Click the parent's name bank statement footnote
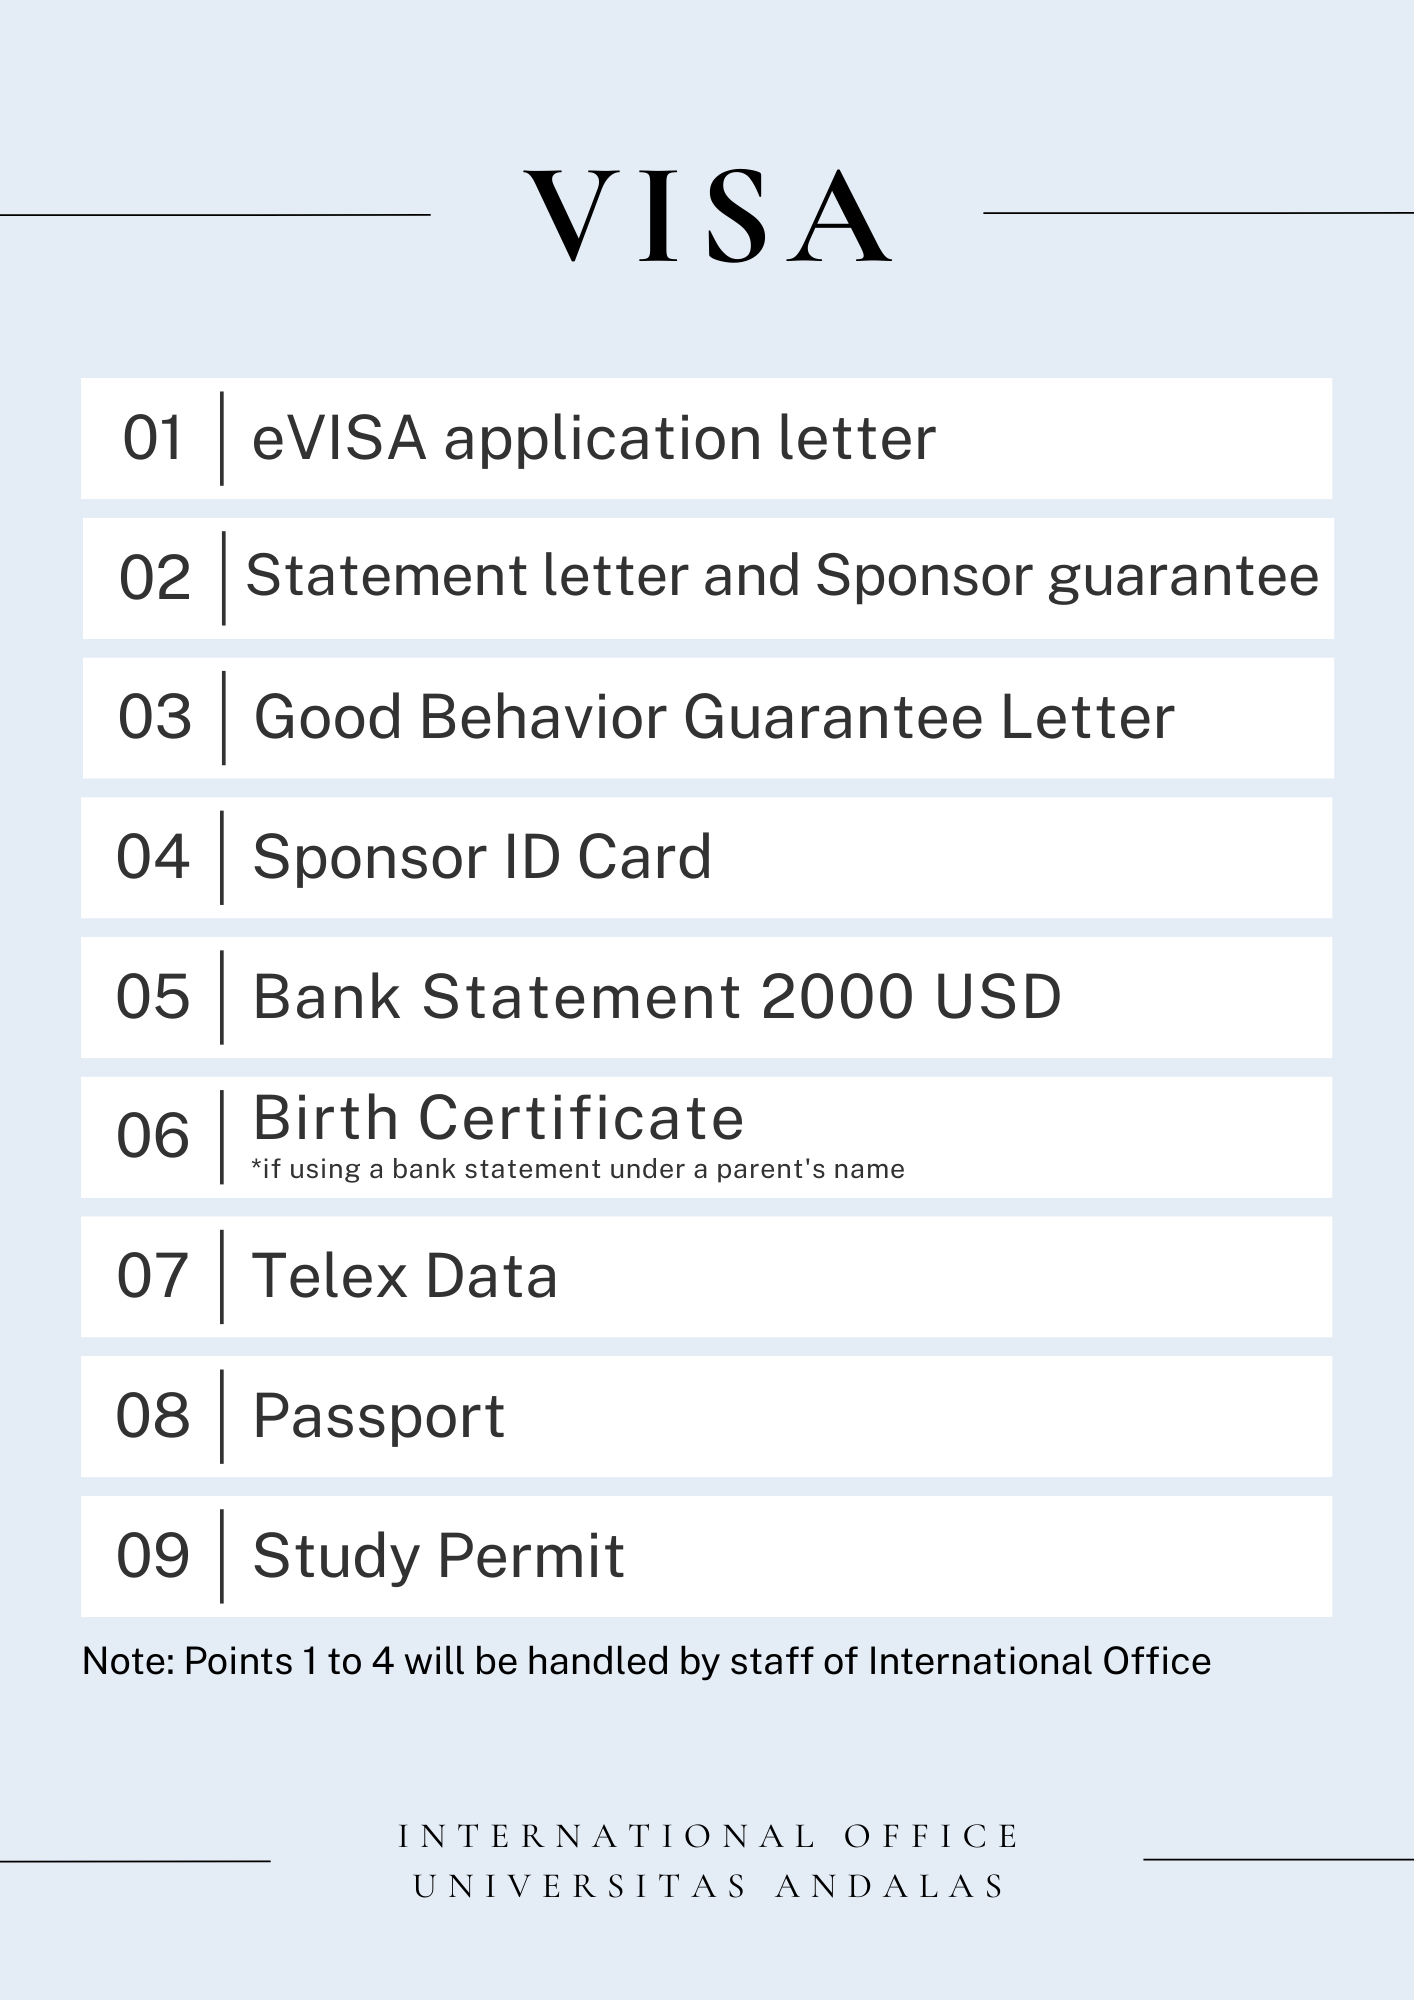 [578, 1169]
